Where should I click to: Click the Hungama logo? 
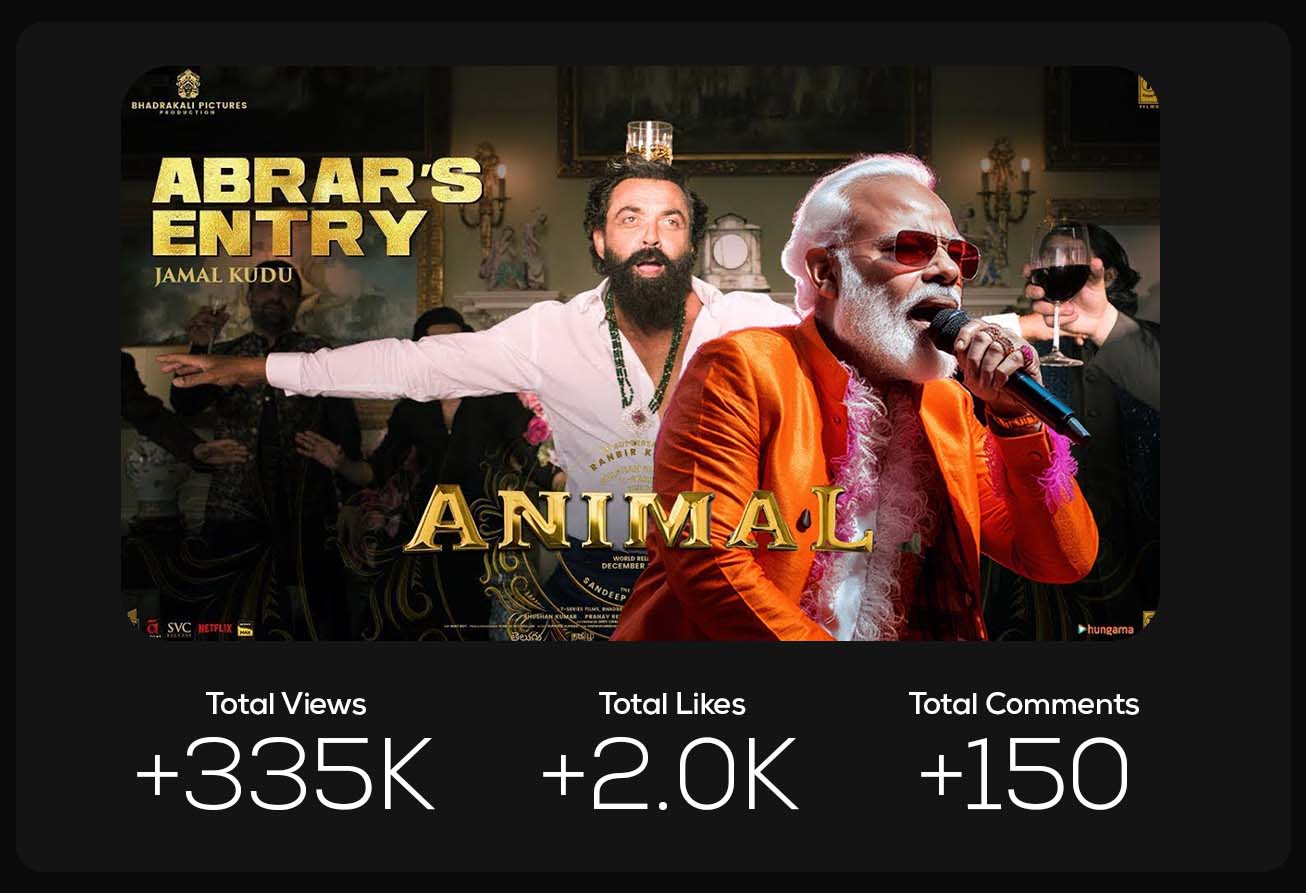click(x=1105, y=629)
